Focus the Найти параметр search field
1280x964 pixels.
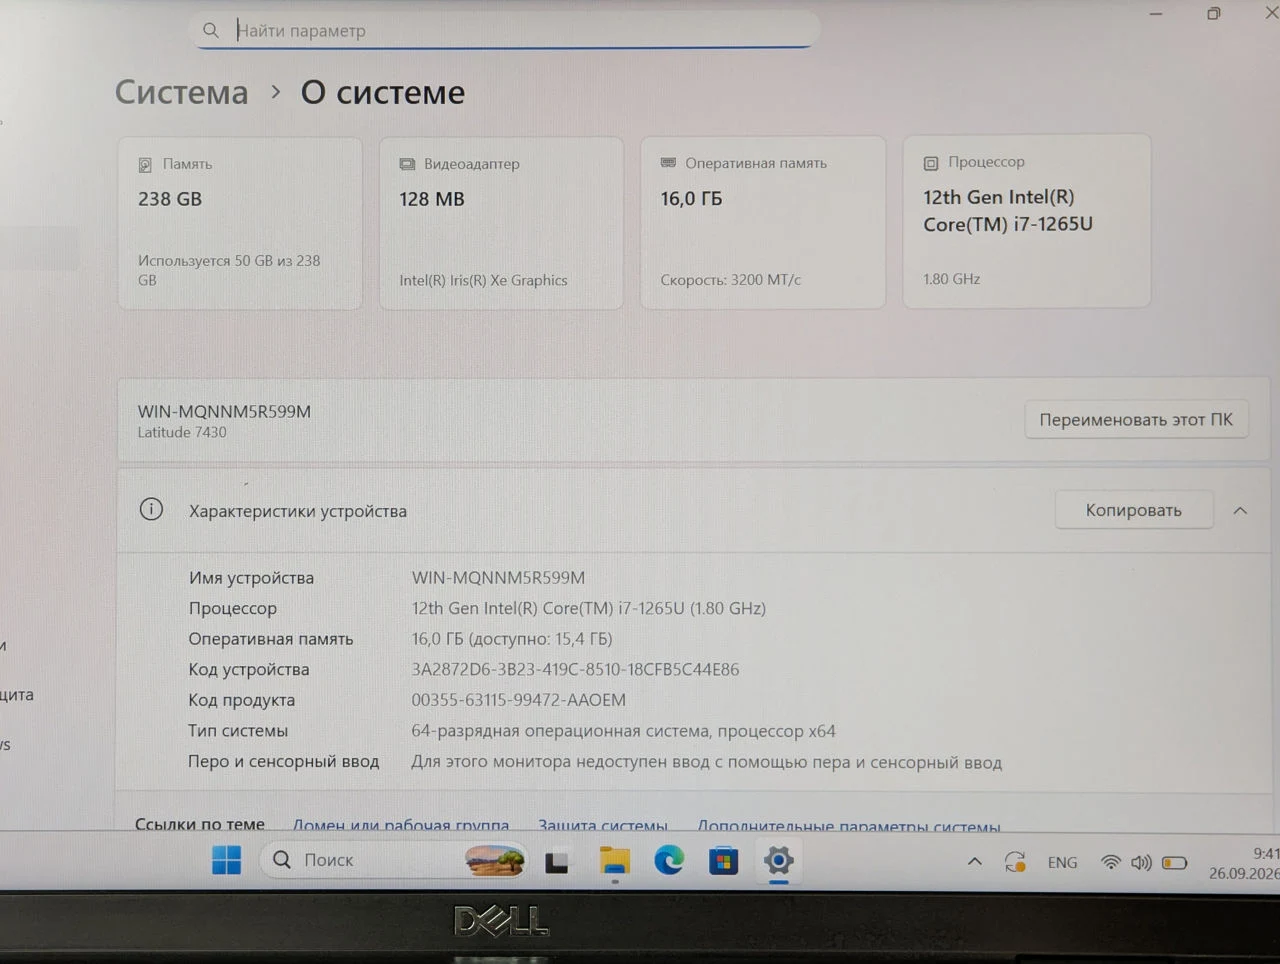(506, 30)
